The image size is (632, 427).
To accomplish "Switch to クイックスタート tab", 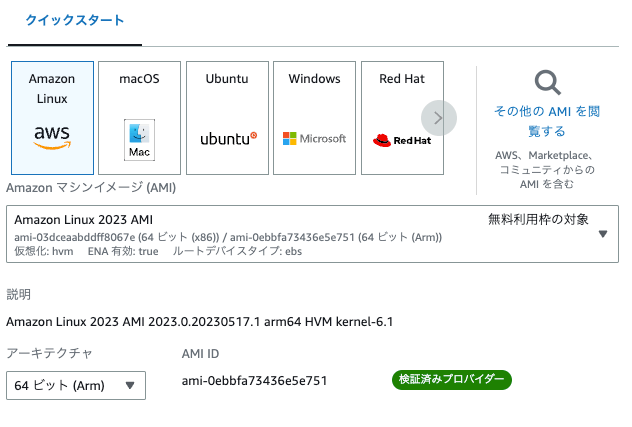I will coord(75,20).
